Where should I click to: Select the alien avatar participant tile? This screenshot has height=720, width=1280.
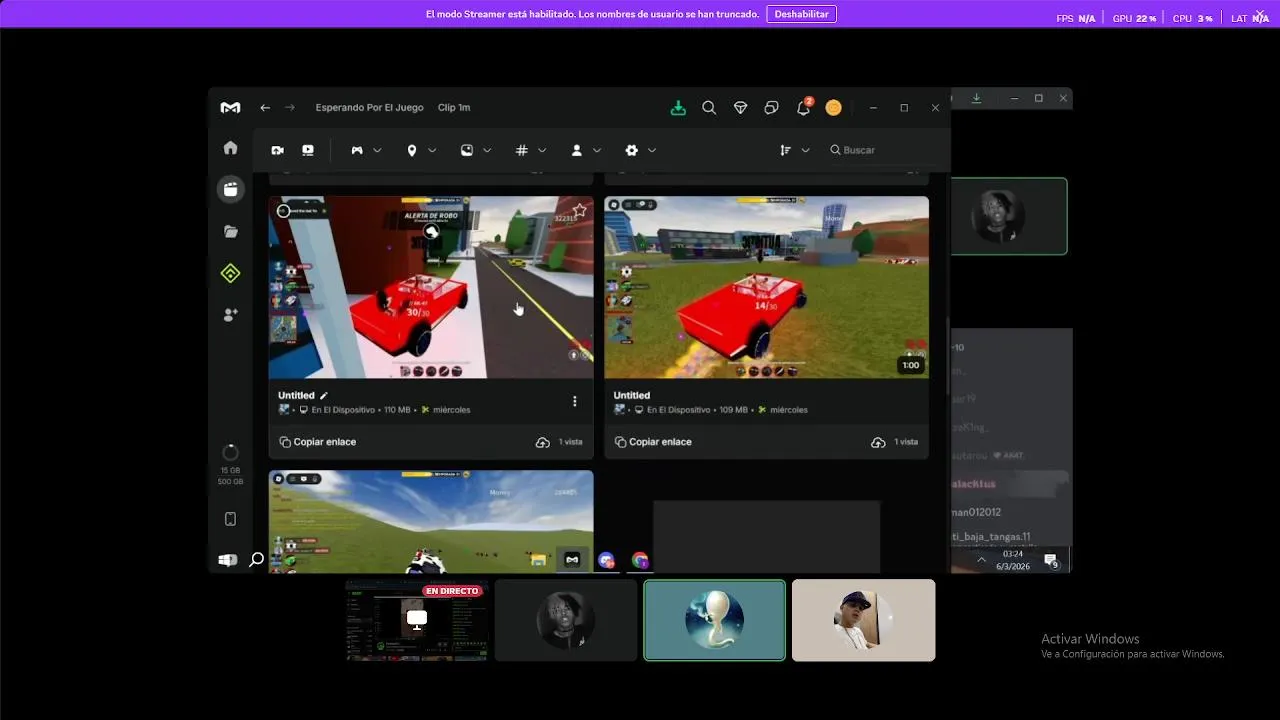click(x=714, y=620)
